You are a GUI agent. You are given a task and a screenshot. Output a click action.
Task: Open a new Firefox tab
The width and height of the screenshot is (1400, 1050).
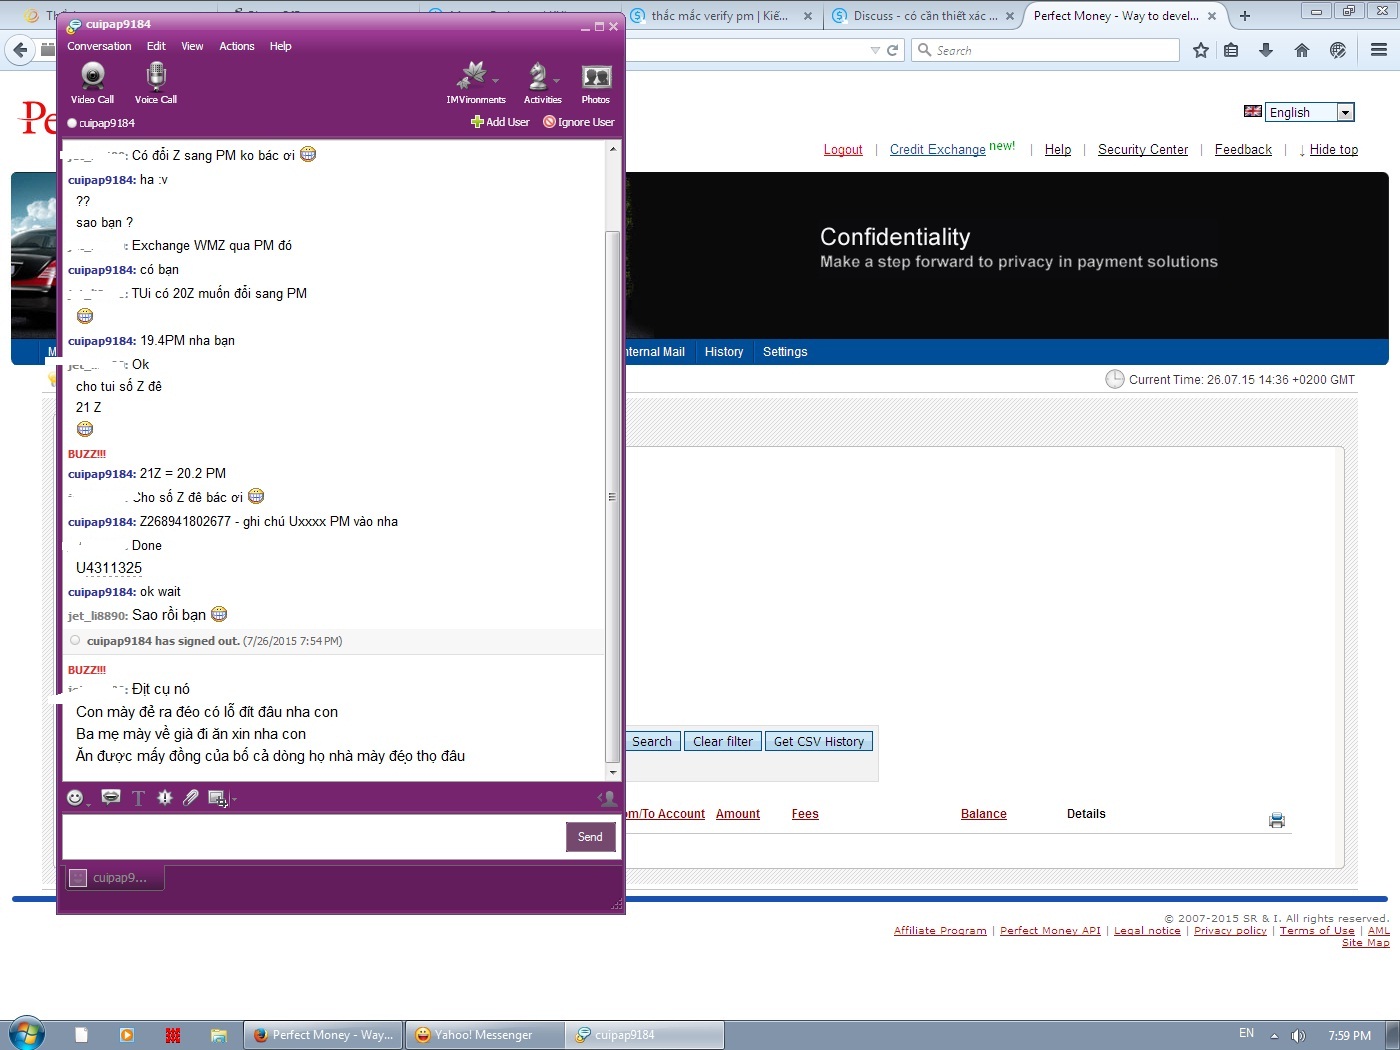pos(1245,16)
